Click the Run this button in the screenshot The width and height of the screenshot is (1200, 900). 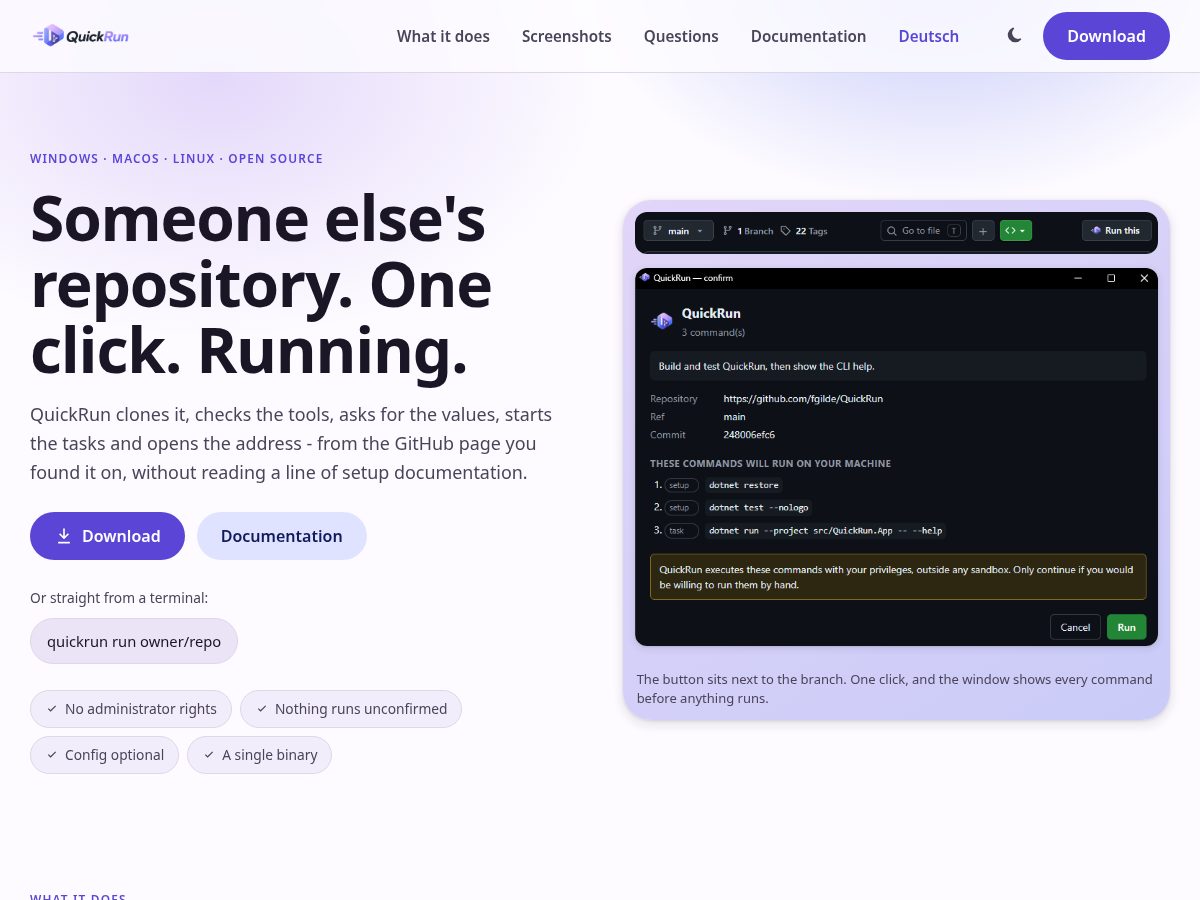[x=1115, y=231]
